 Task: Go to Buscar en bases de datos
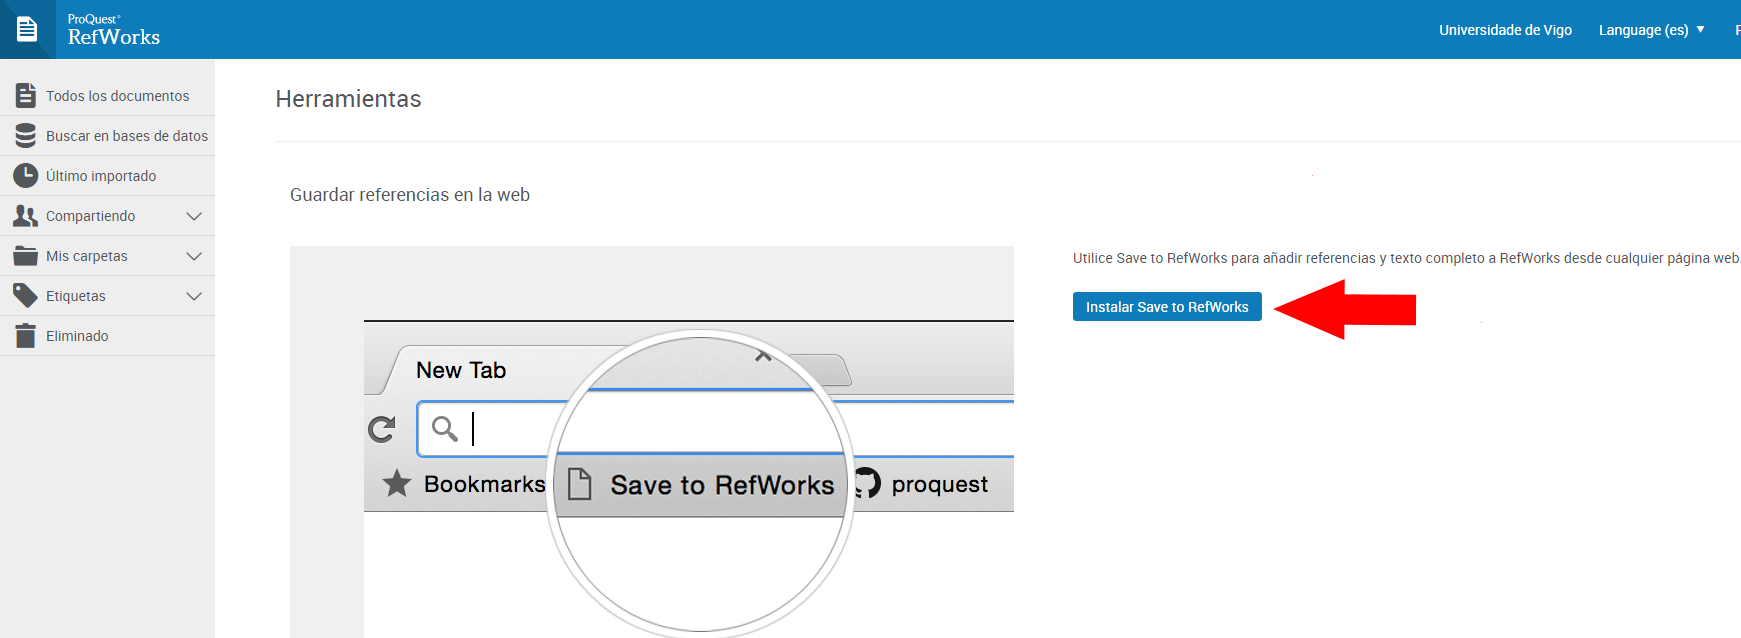pyautogui.click(x=127, y=136)
